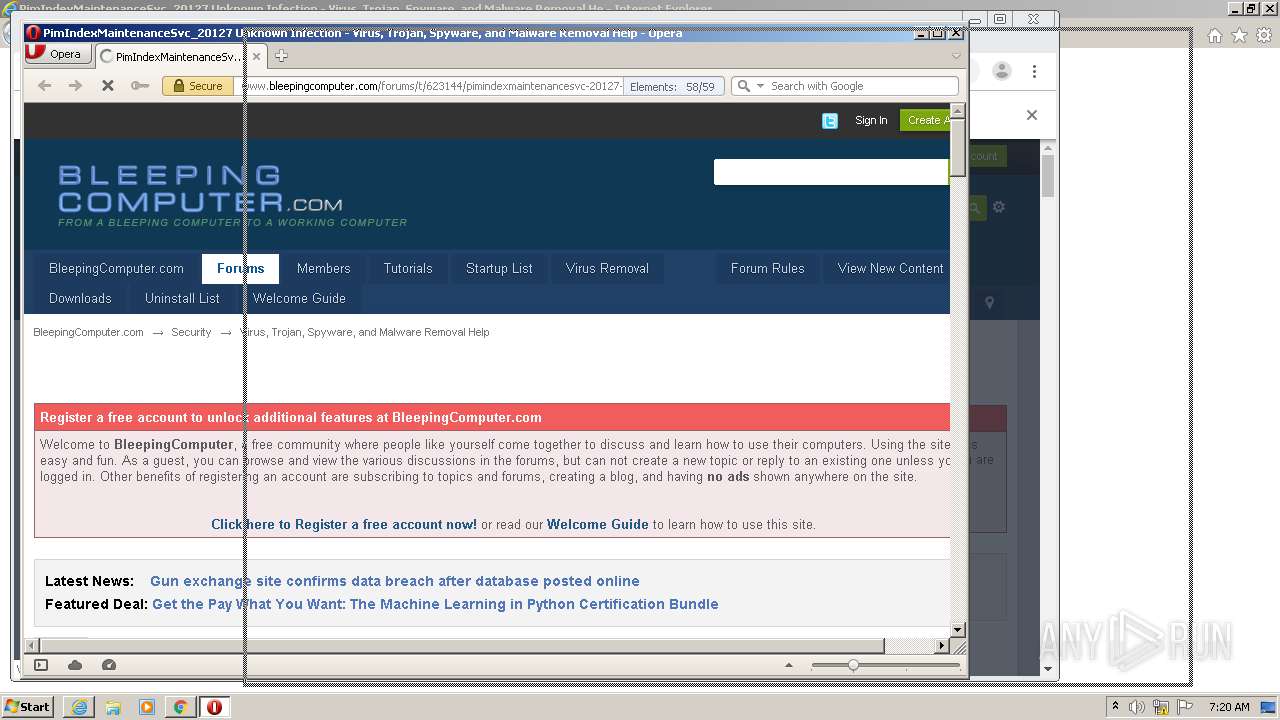This screenshot has width=1280, height=720.
Task: Open Windows Media Player taskbar icon
Action: pos(147,707)
